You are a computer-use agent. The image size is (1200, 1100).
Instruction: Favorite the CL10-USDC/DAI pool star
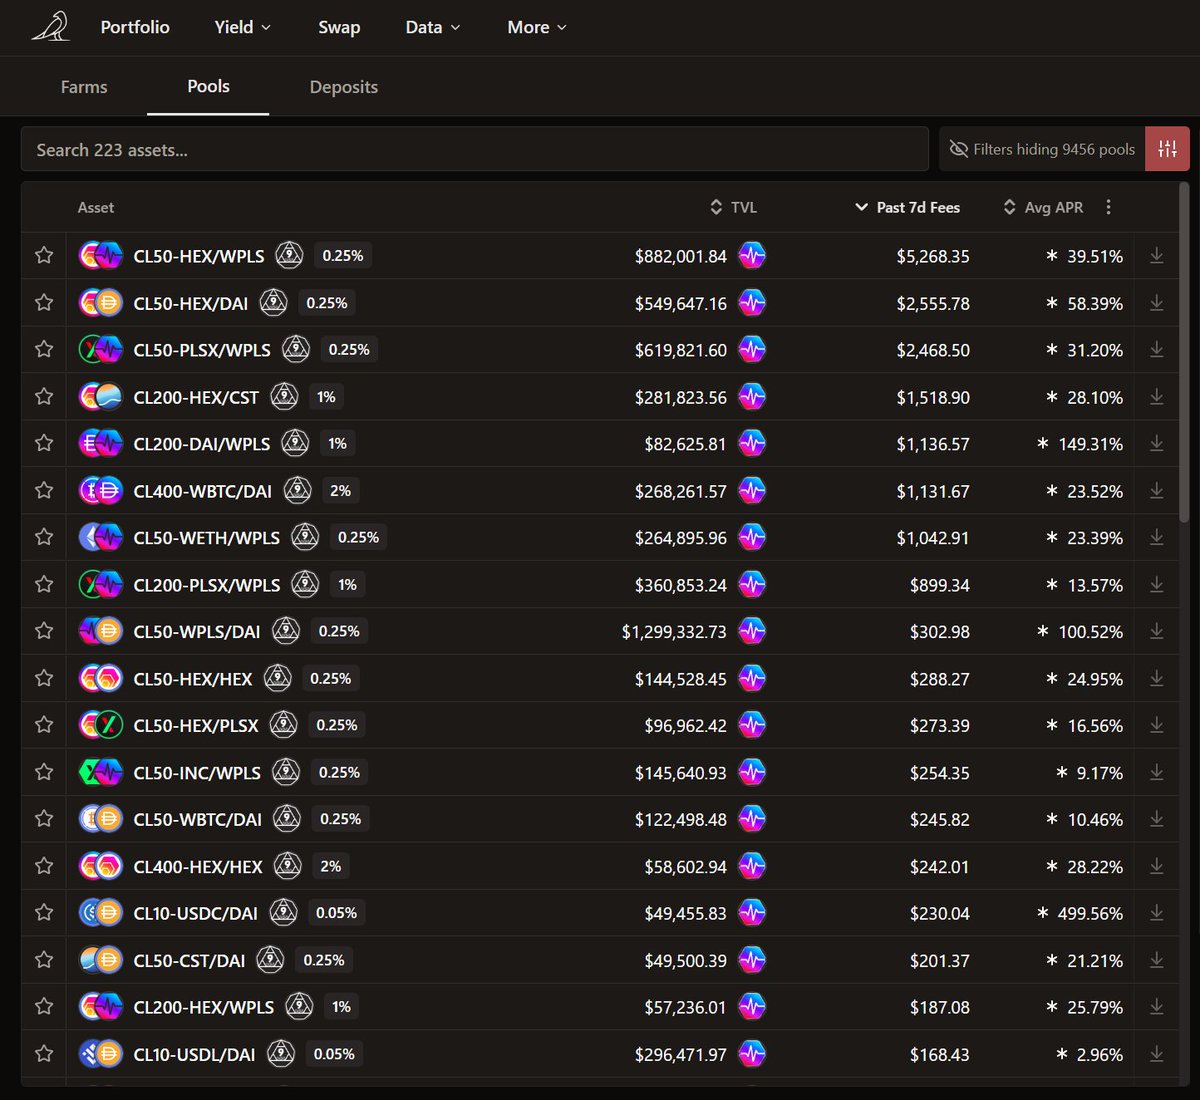44,913
